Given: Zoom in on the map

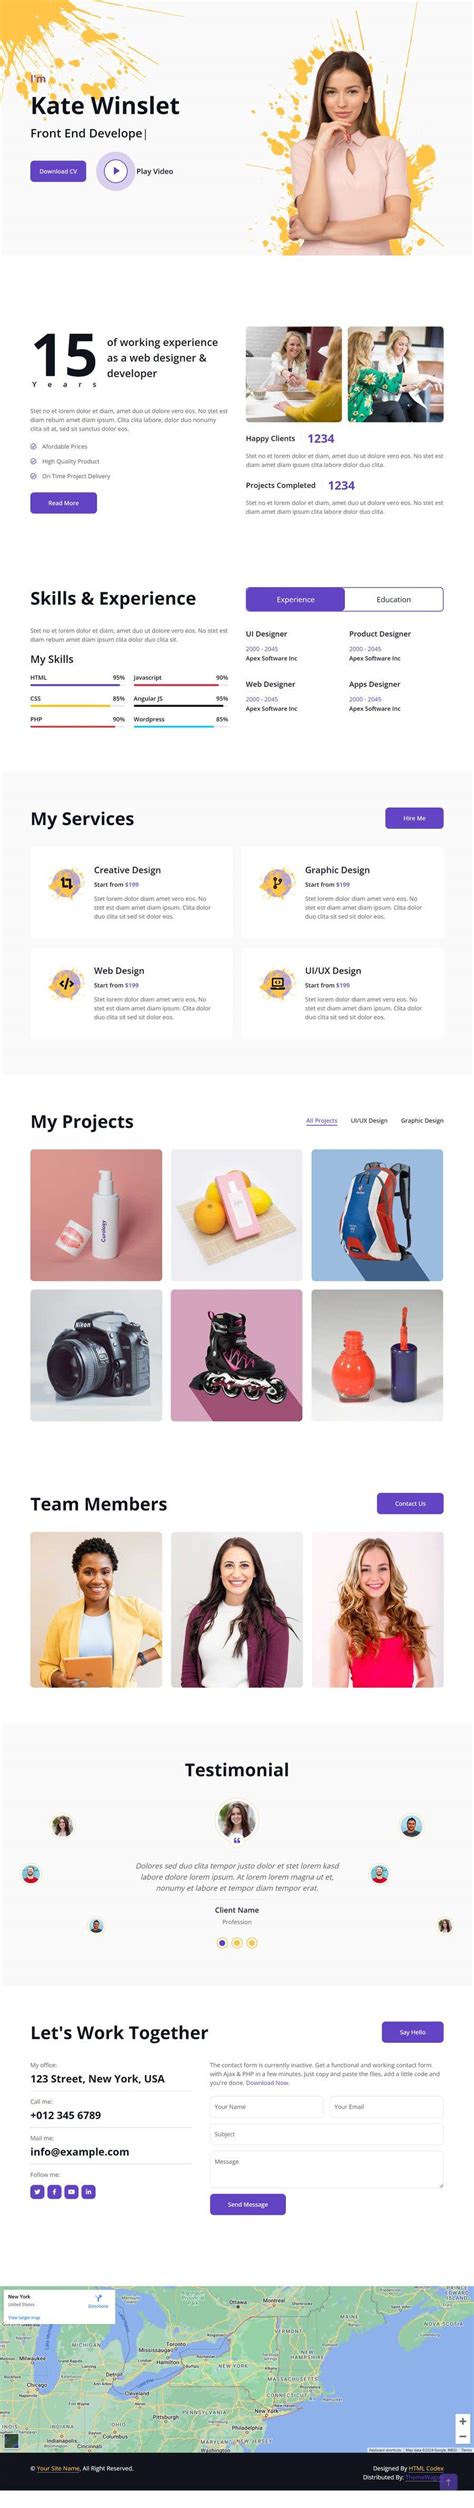Looking at the screenshot, I should pos(462,2421).
